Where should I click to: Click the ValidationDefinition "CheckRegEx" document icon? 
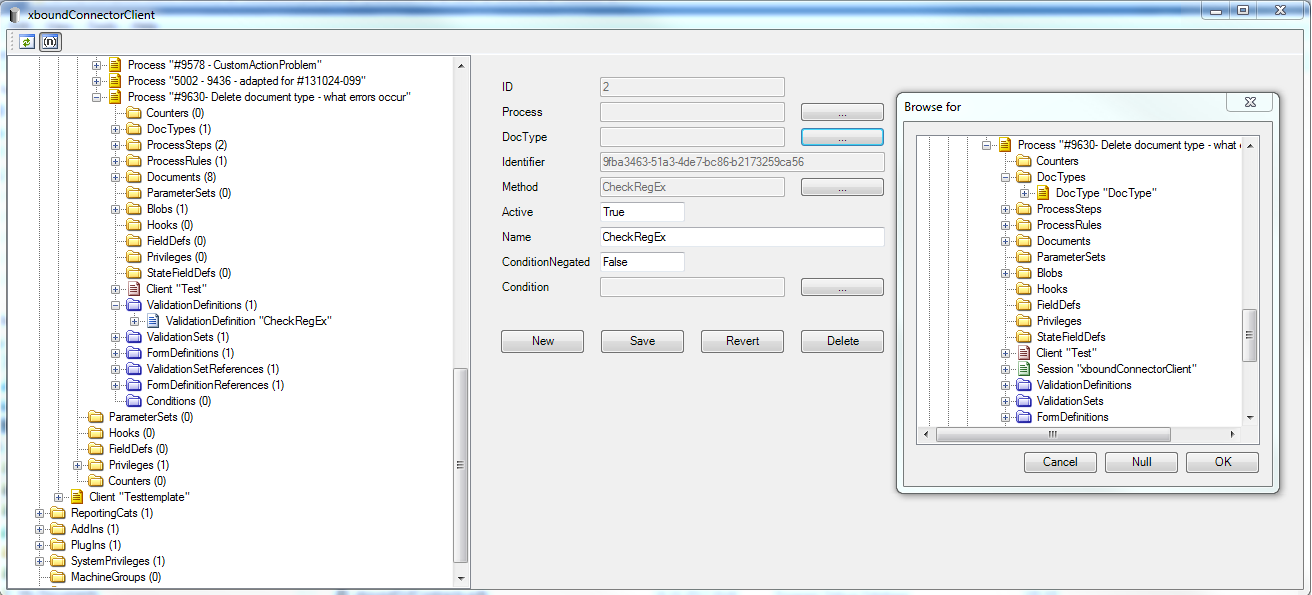coord(153,321)
